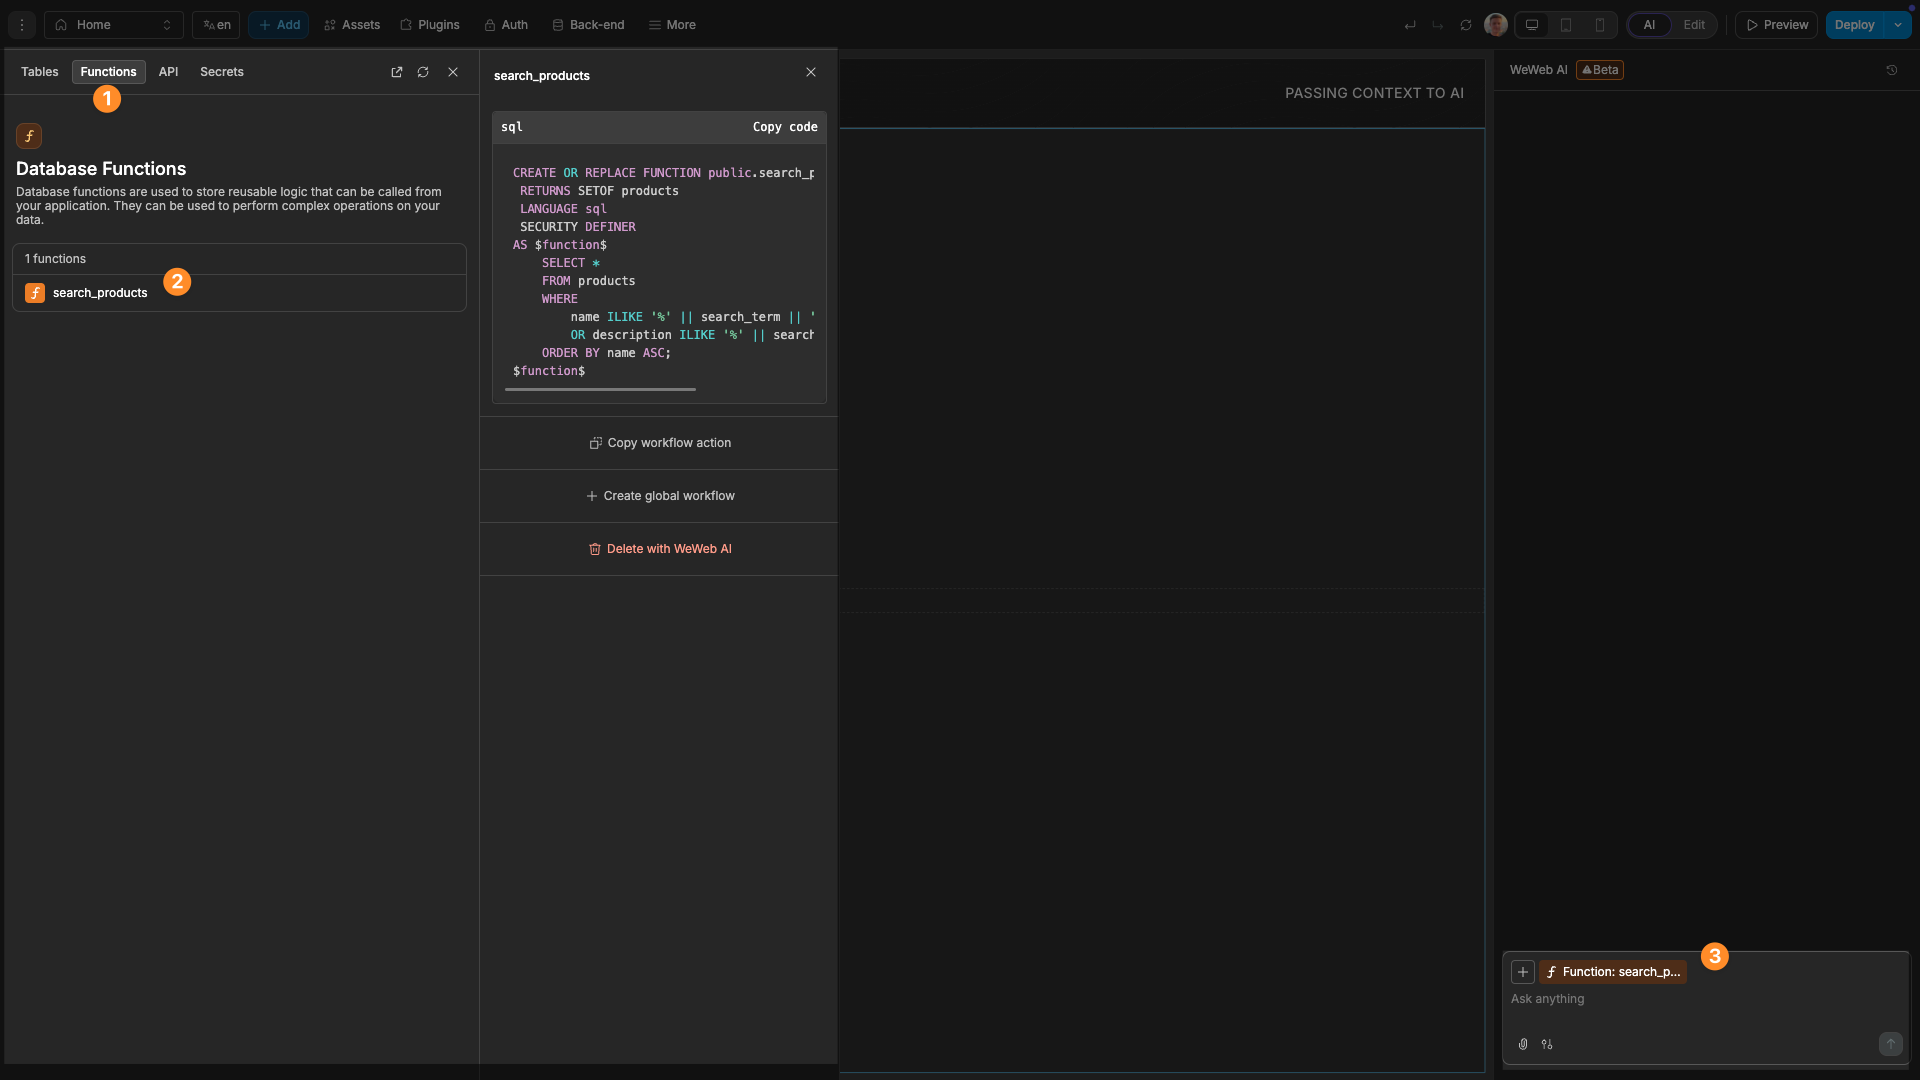Screen dimensions: 1920x1080
Task: Switch to mobile phone preview mode
Action: pyautogui.click(x=1600, y=25)
